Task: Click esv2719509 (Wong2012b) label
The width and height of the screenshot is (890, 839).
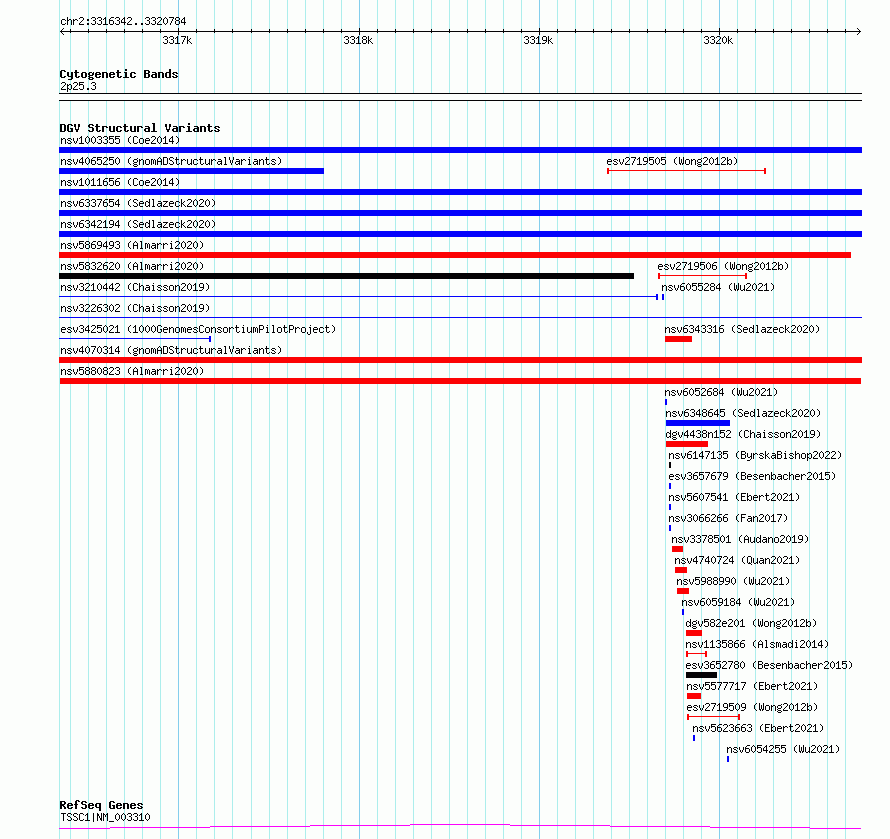Action: 752,707
